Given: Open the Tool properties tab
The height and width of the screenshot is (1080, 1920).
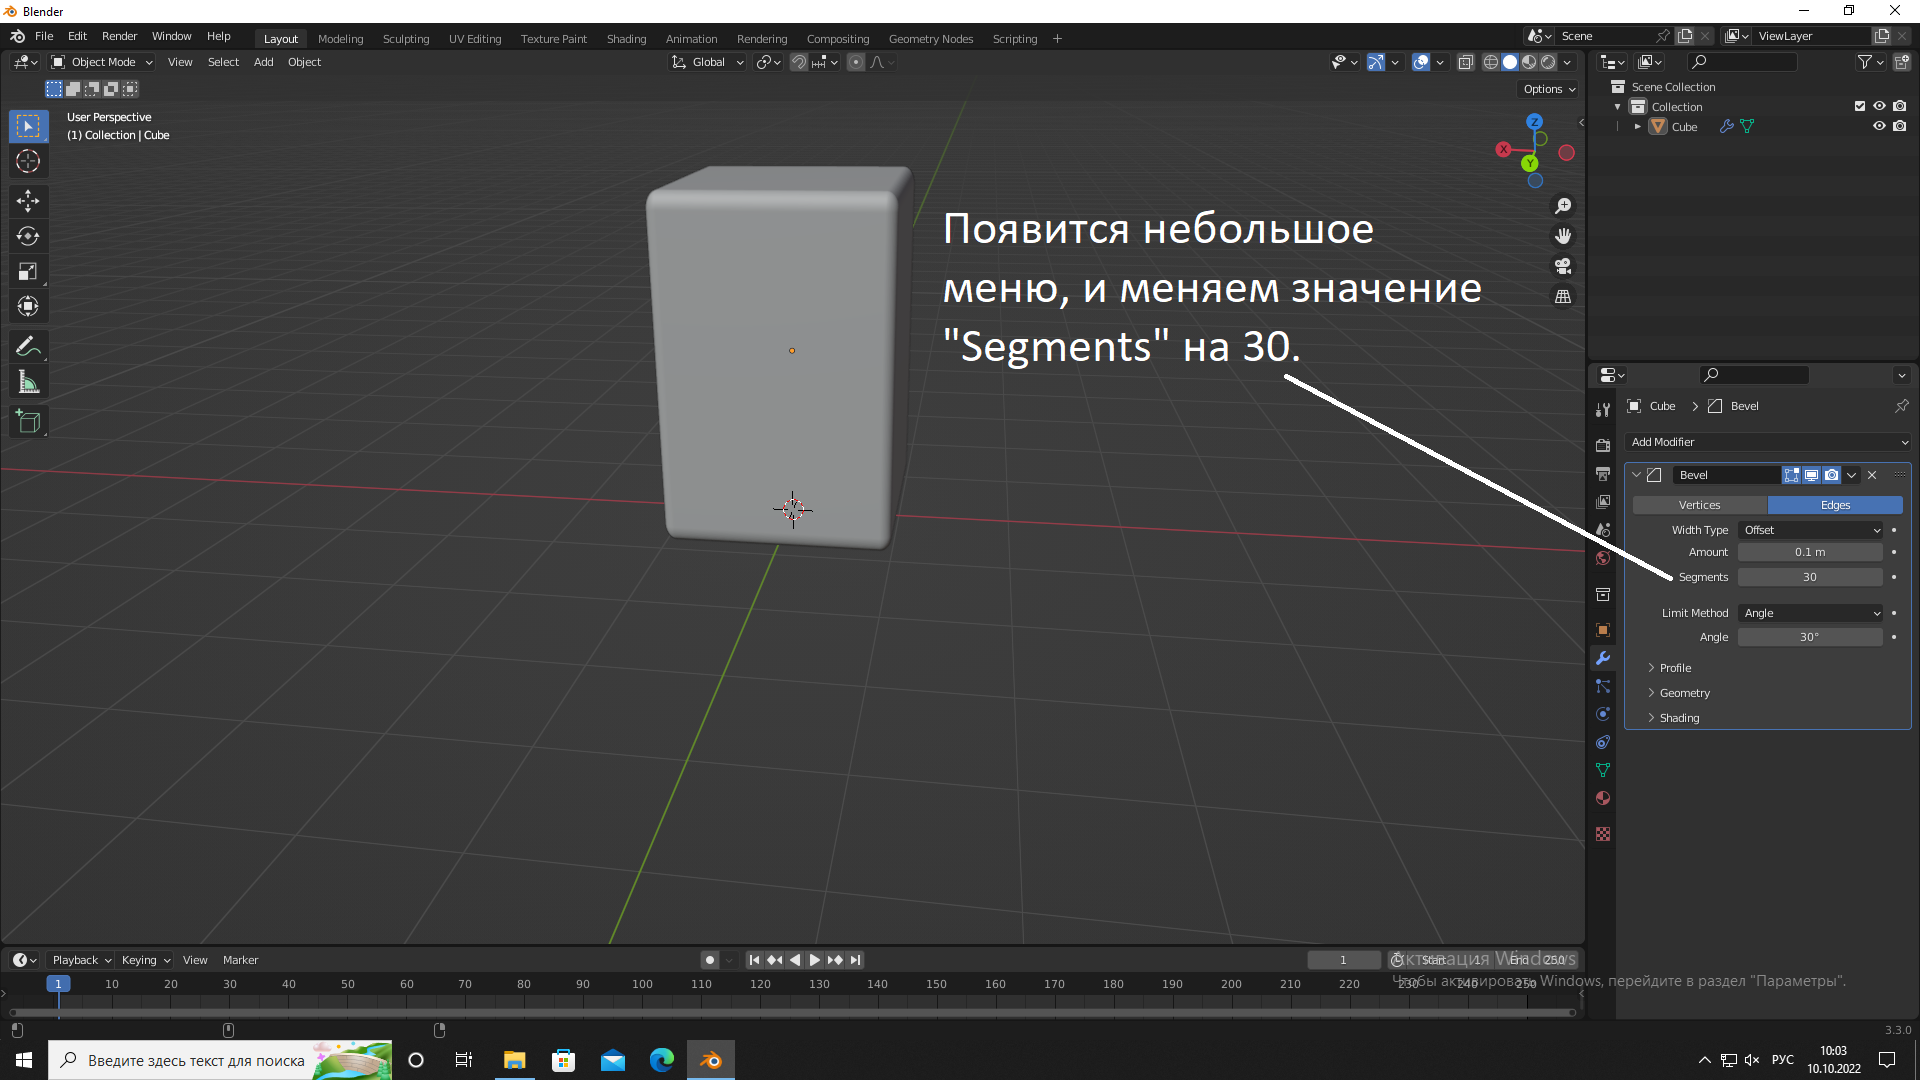Looking at the screenshot, I should click(x=1603, y=410).
